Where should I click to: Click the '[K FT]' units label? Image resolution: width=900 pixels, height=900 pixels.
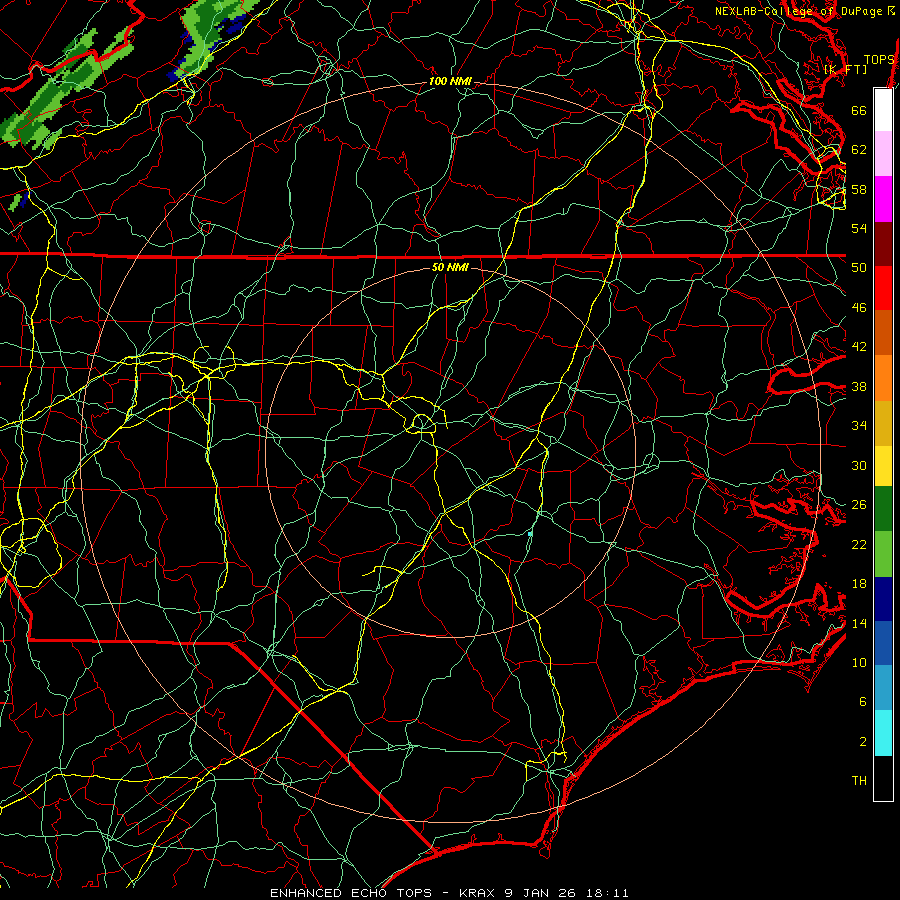[x=845, y=70]
